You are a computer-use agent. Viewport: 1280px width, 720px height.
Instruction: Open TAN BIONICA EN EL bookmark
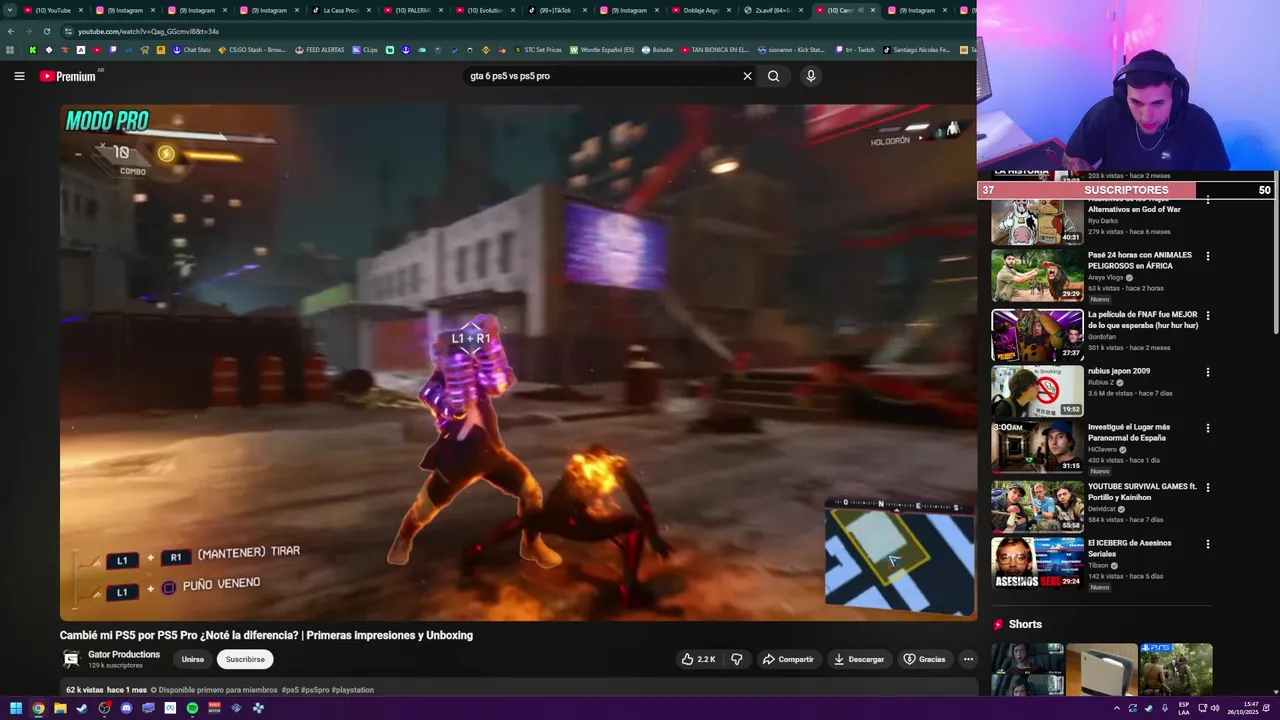coord(715,50)
